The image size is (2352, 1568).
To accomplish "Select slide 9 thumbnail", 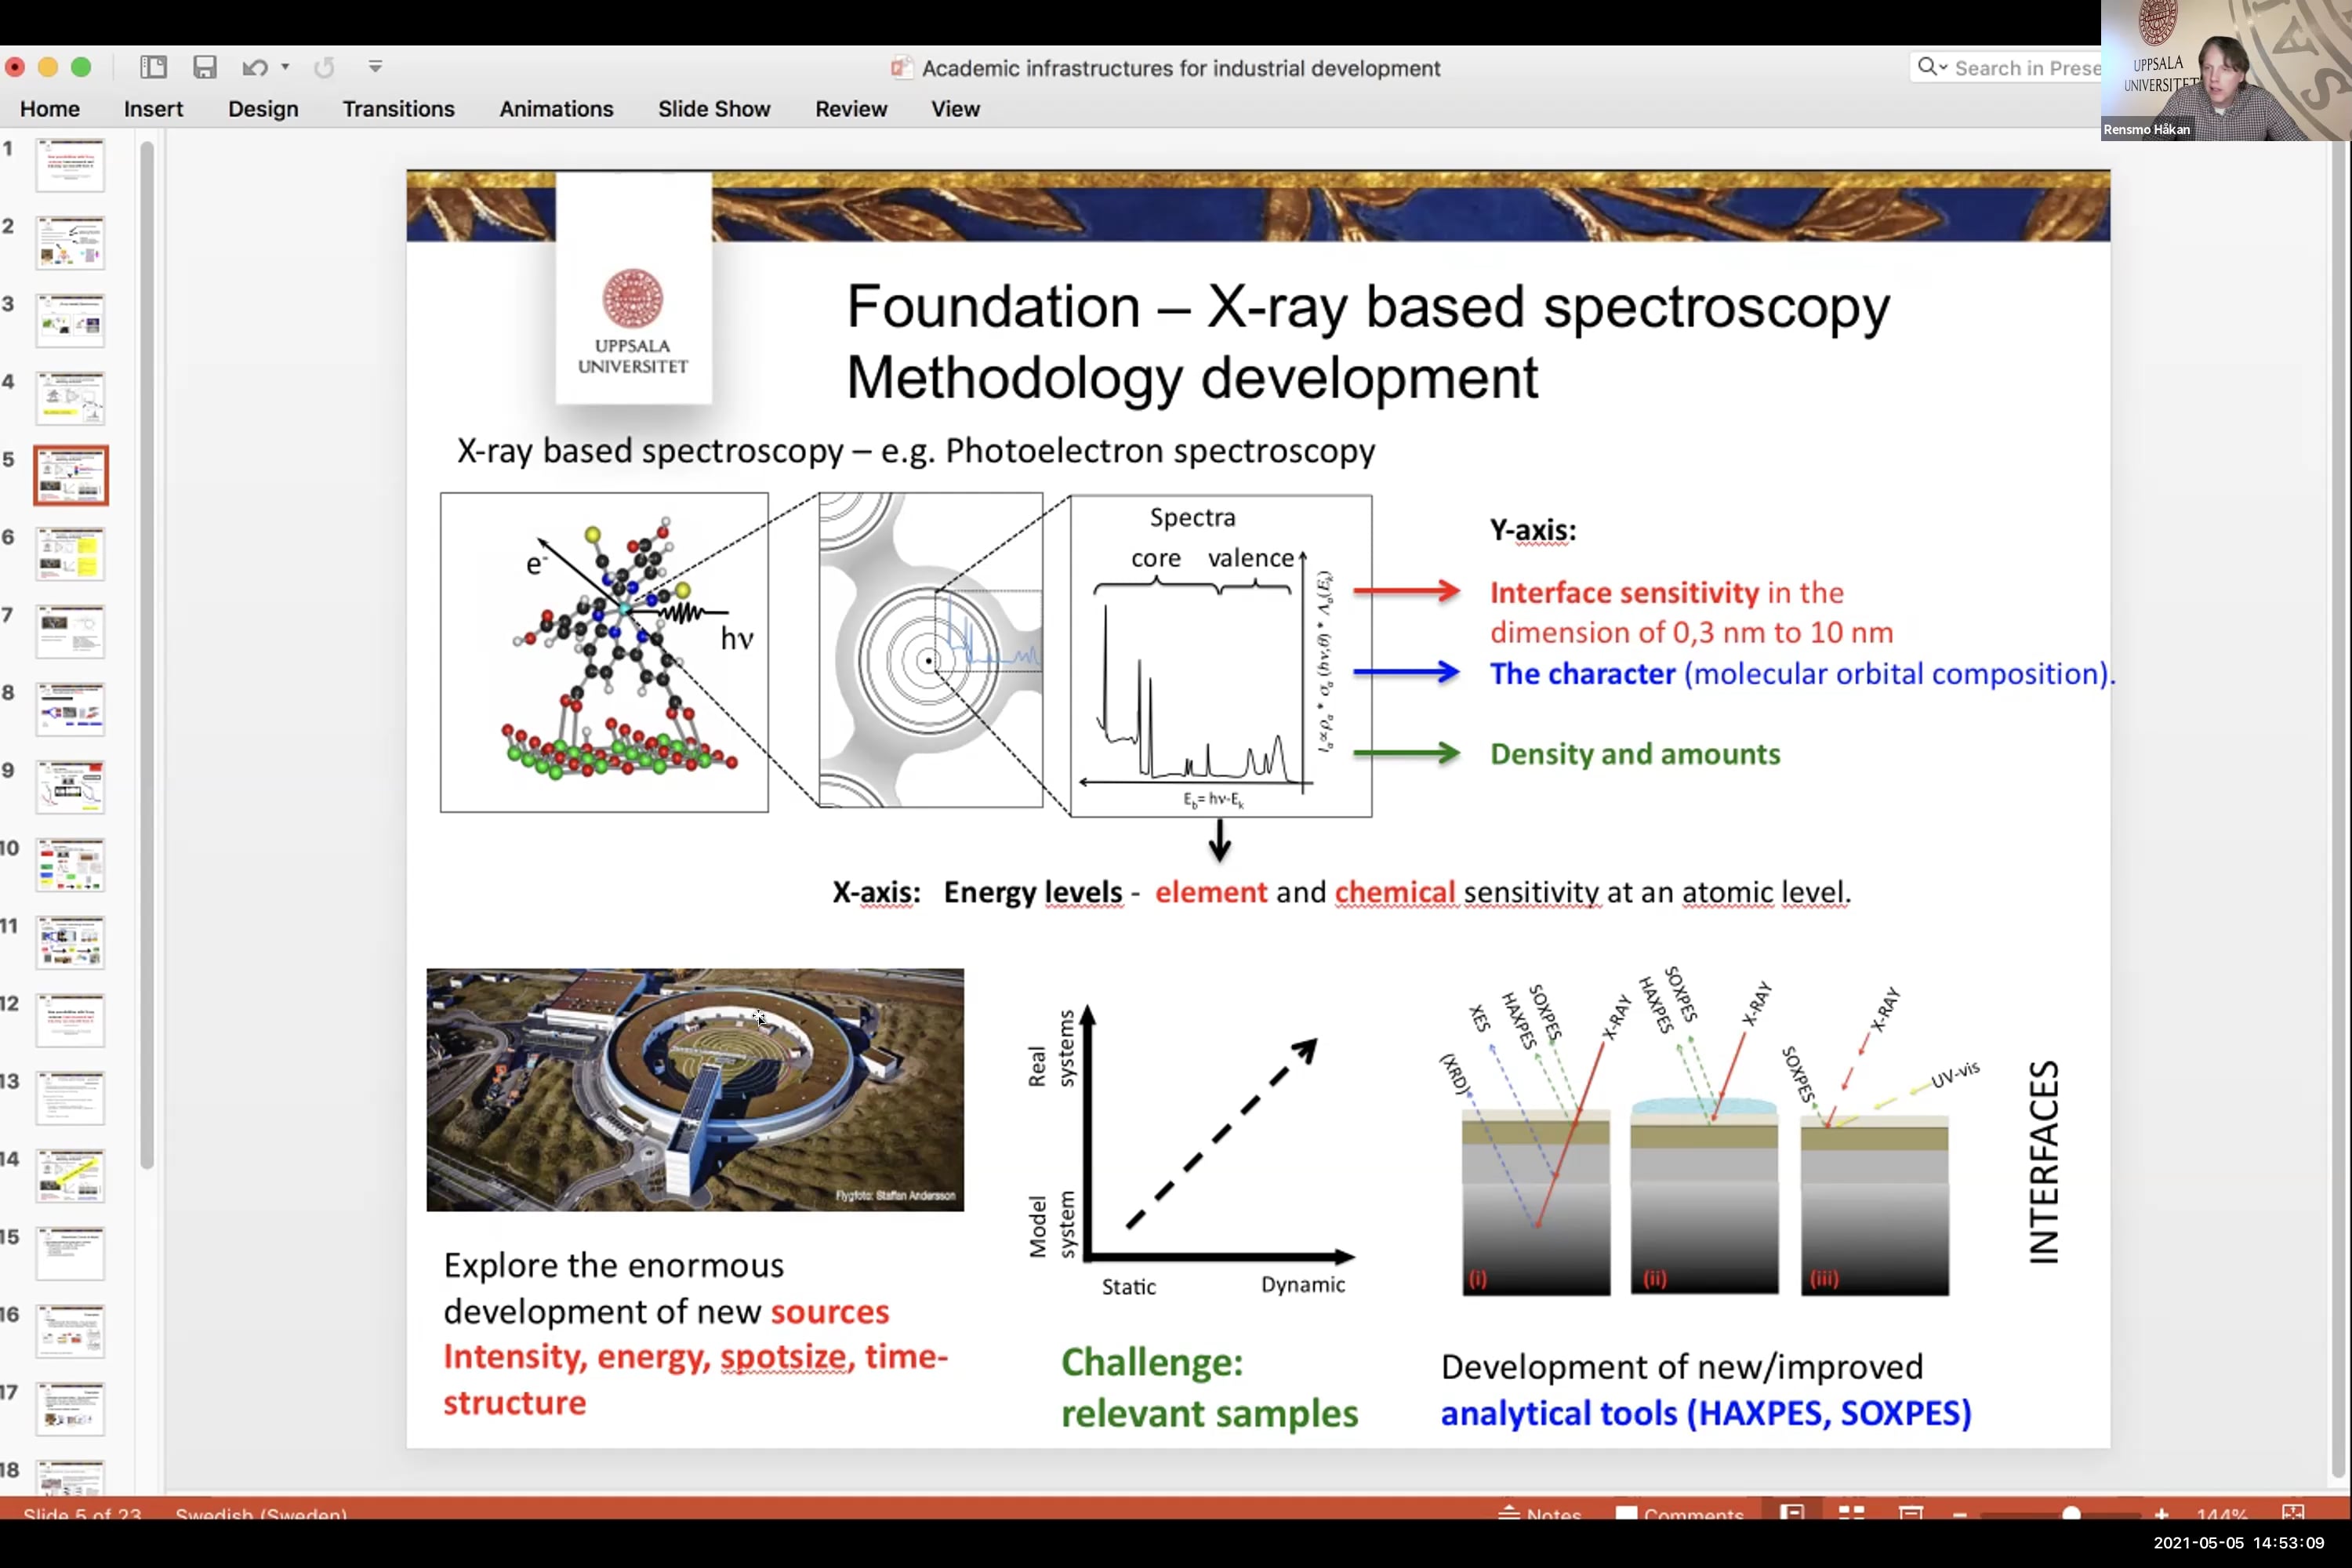I will [70, 787].
